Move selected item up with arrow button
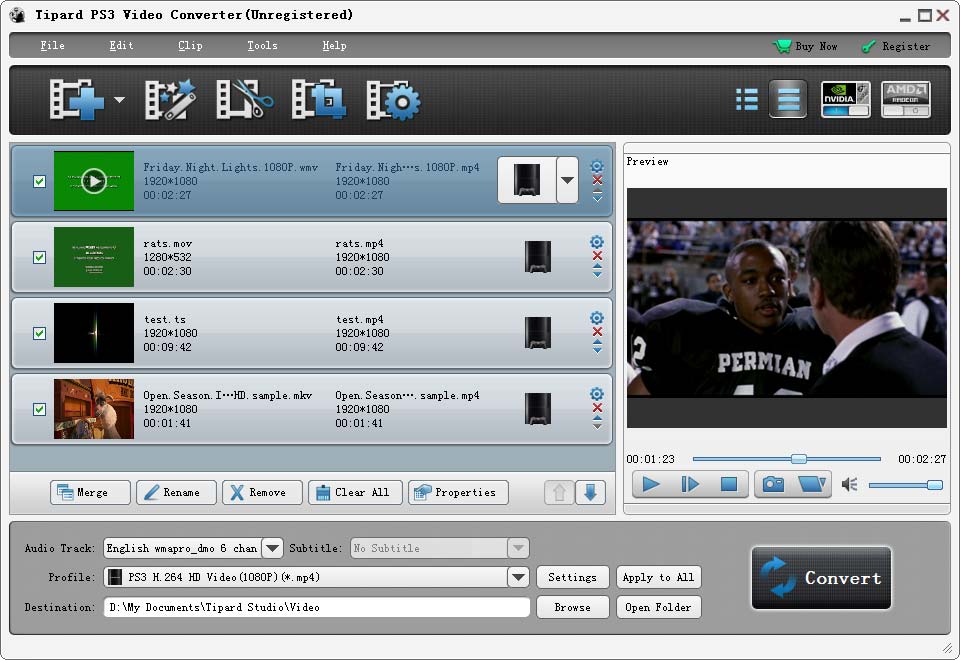 point(559,492)
